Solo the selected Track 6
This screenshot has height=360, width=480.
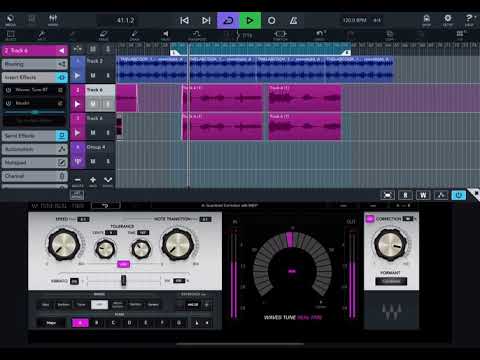click(108, 104)
